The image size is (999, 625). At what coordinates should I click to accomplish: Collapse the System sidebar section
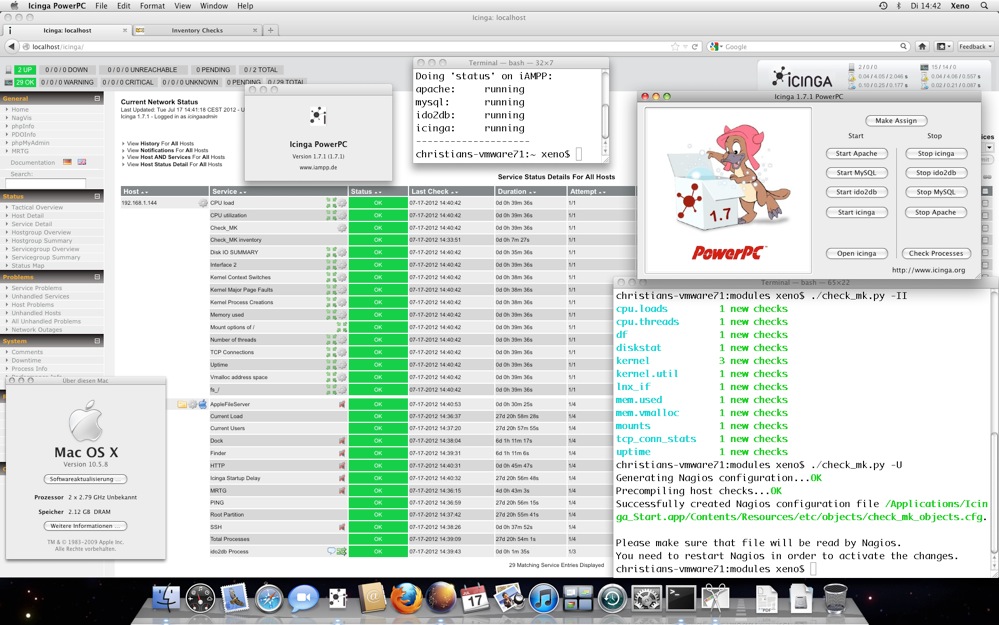click(x=97, y=341)
